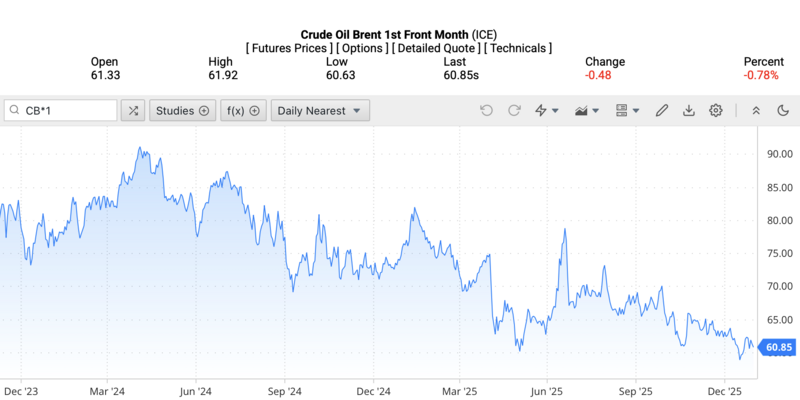This screenshot has height=400, width=800.
Task: Click the 60.85 current price label
Action: (778, 347)
